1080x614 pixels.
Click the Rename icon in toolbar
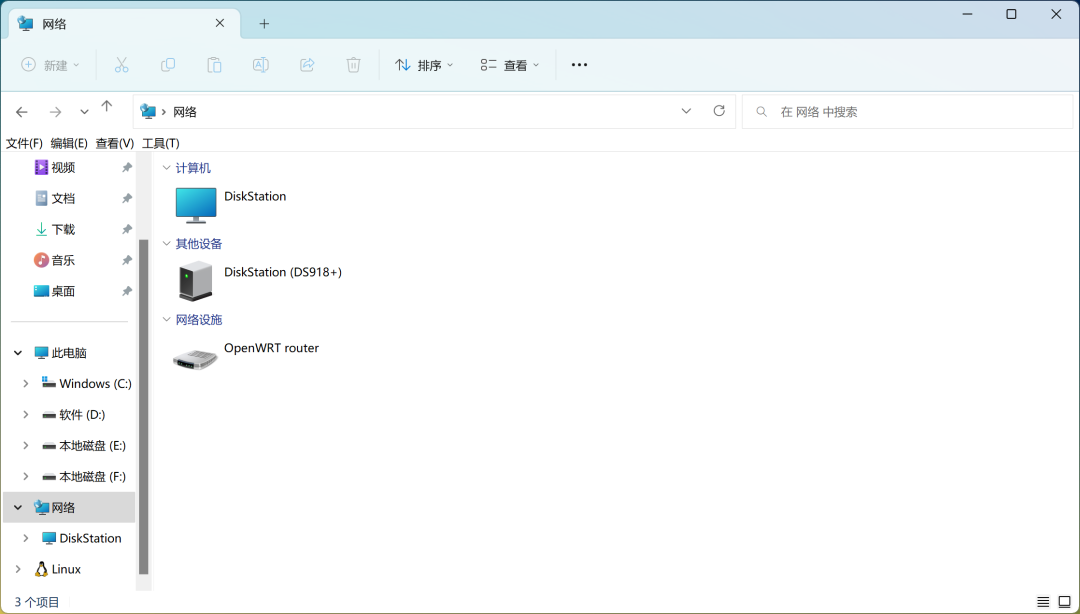click(260, 65)
